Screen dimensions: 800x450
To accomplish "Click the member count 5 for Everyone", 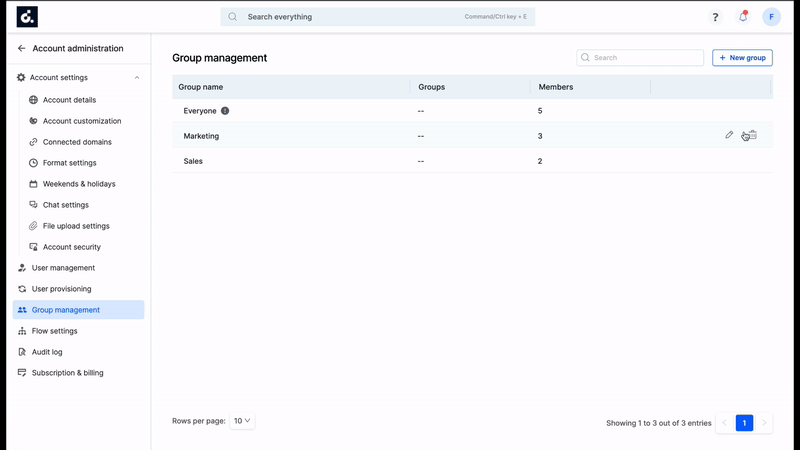I will (540, 111).
